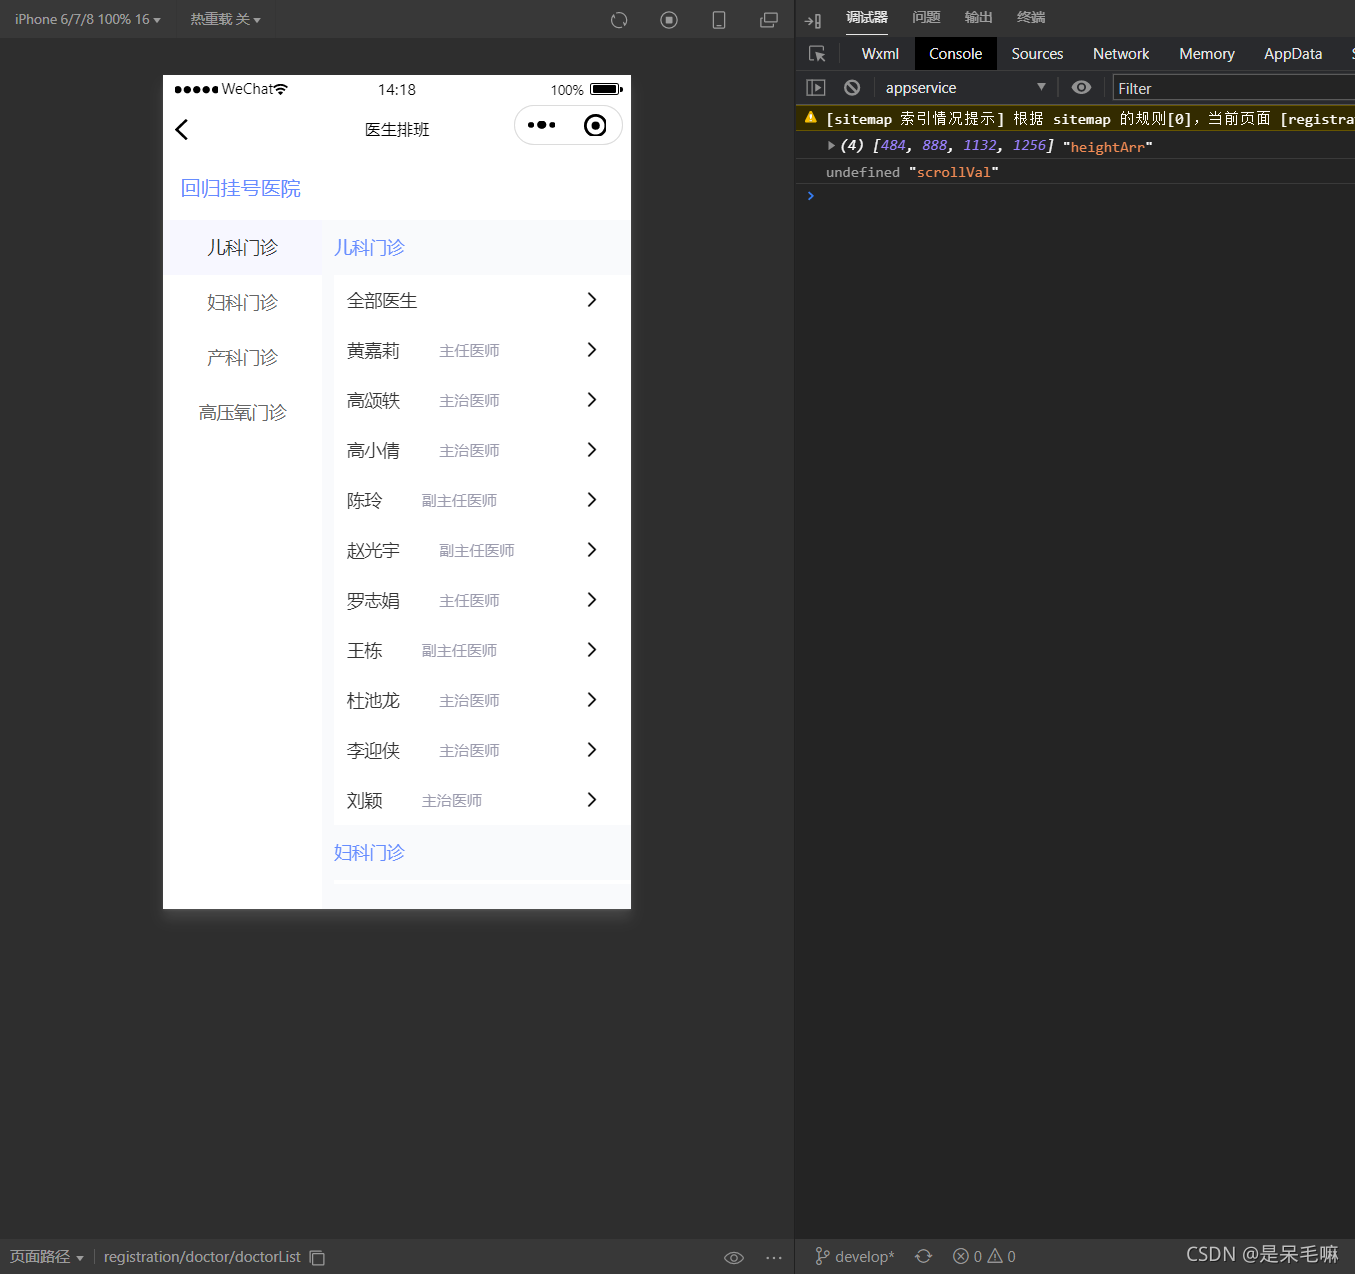This screenshot has width=1355, height=1274.
Task: Click the console Filter input field
Action: pyautogui.click(x=1234, y=88)
